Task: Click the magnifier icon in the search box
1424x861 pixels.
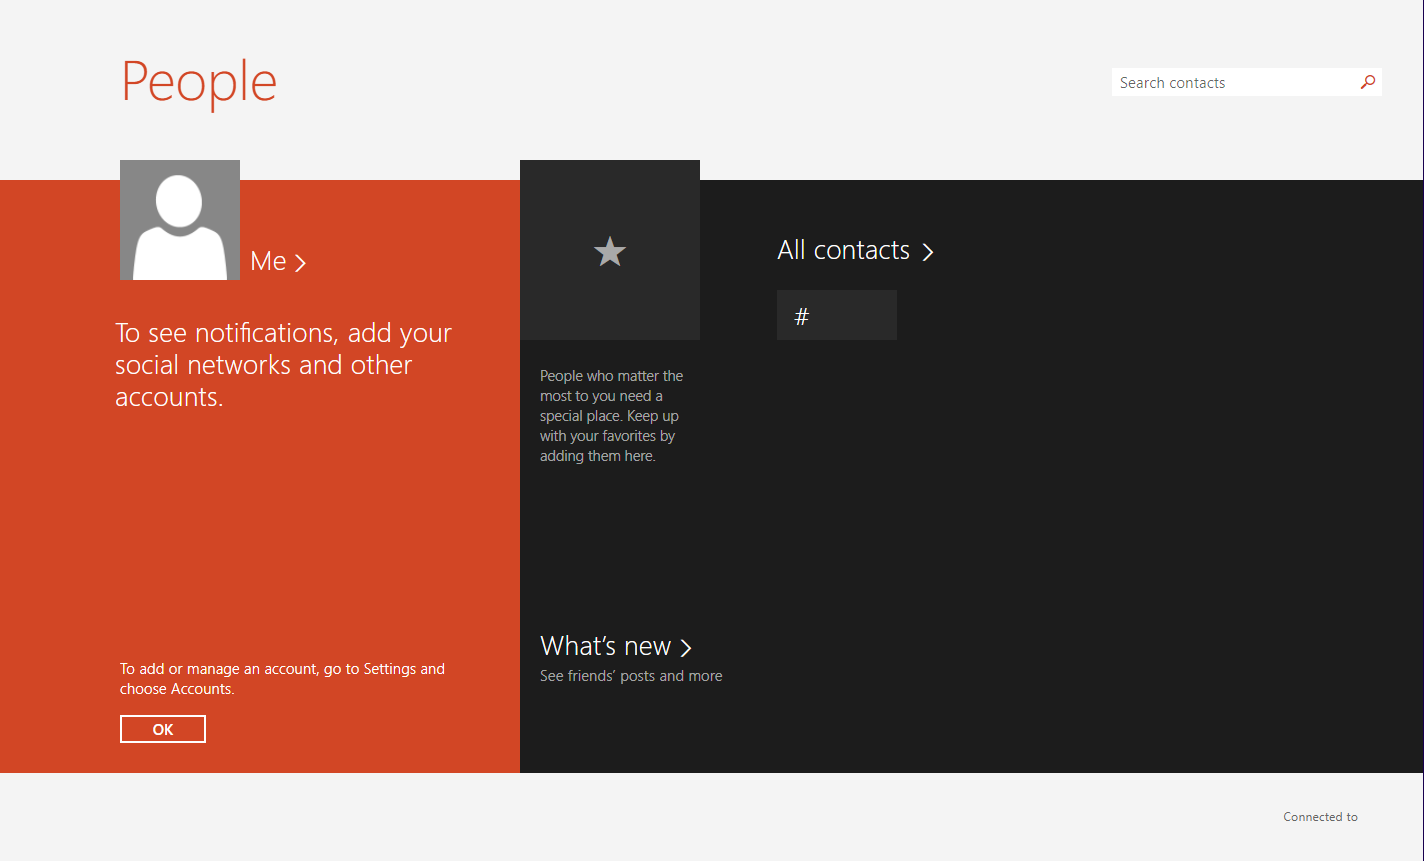Action: 1367,82
